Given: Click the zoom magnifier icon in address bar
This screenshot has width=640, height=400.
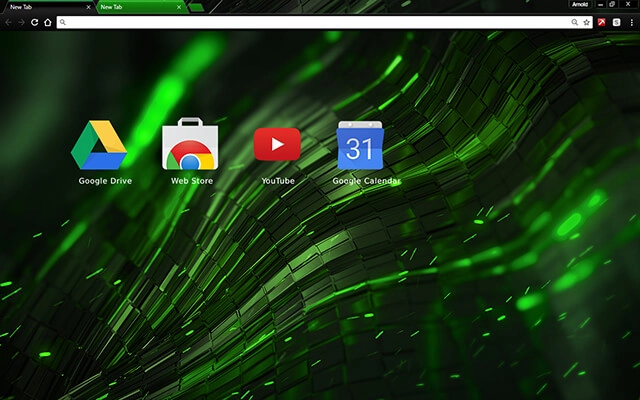Looking at the screenshot, I should 574,22.
